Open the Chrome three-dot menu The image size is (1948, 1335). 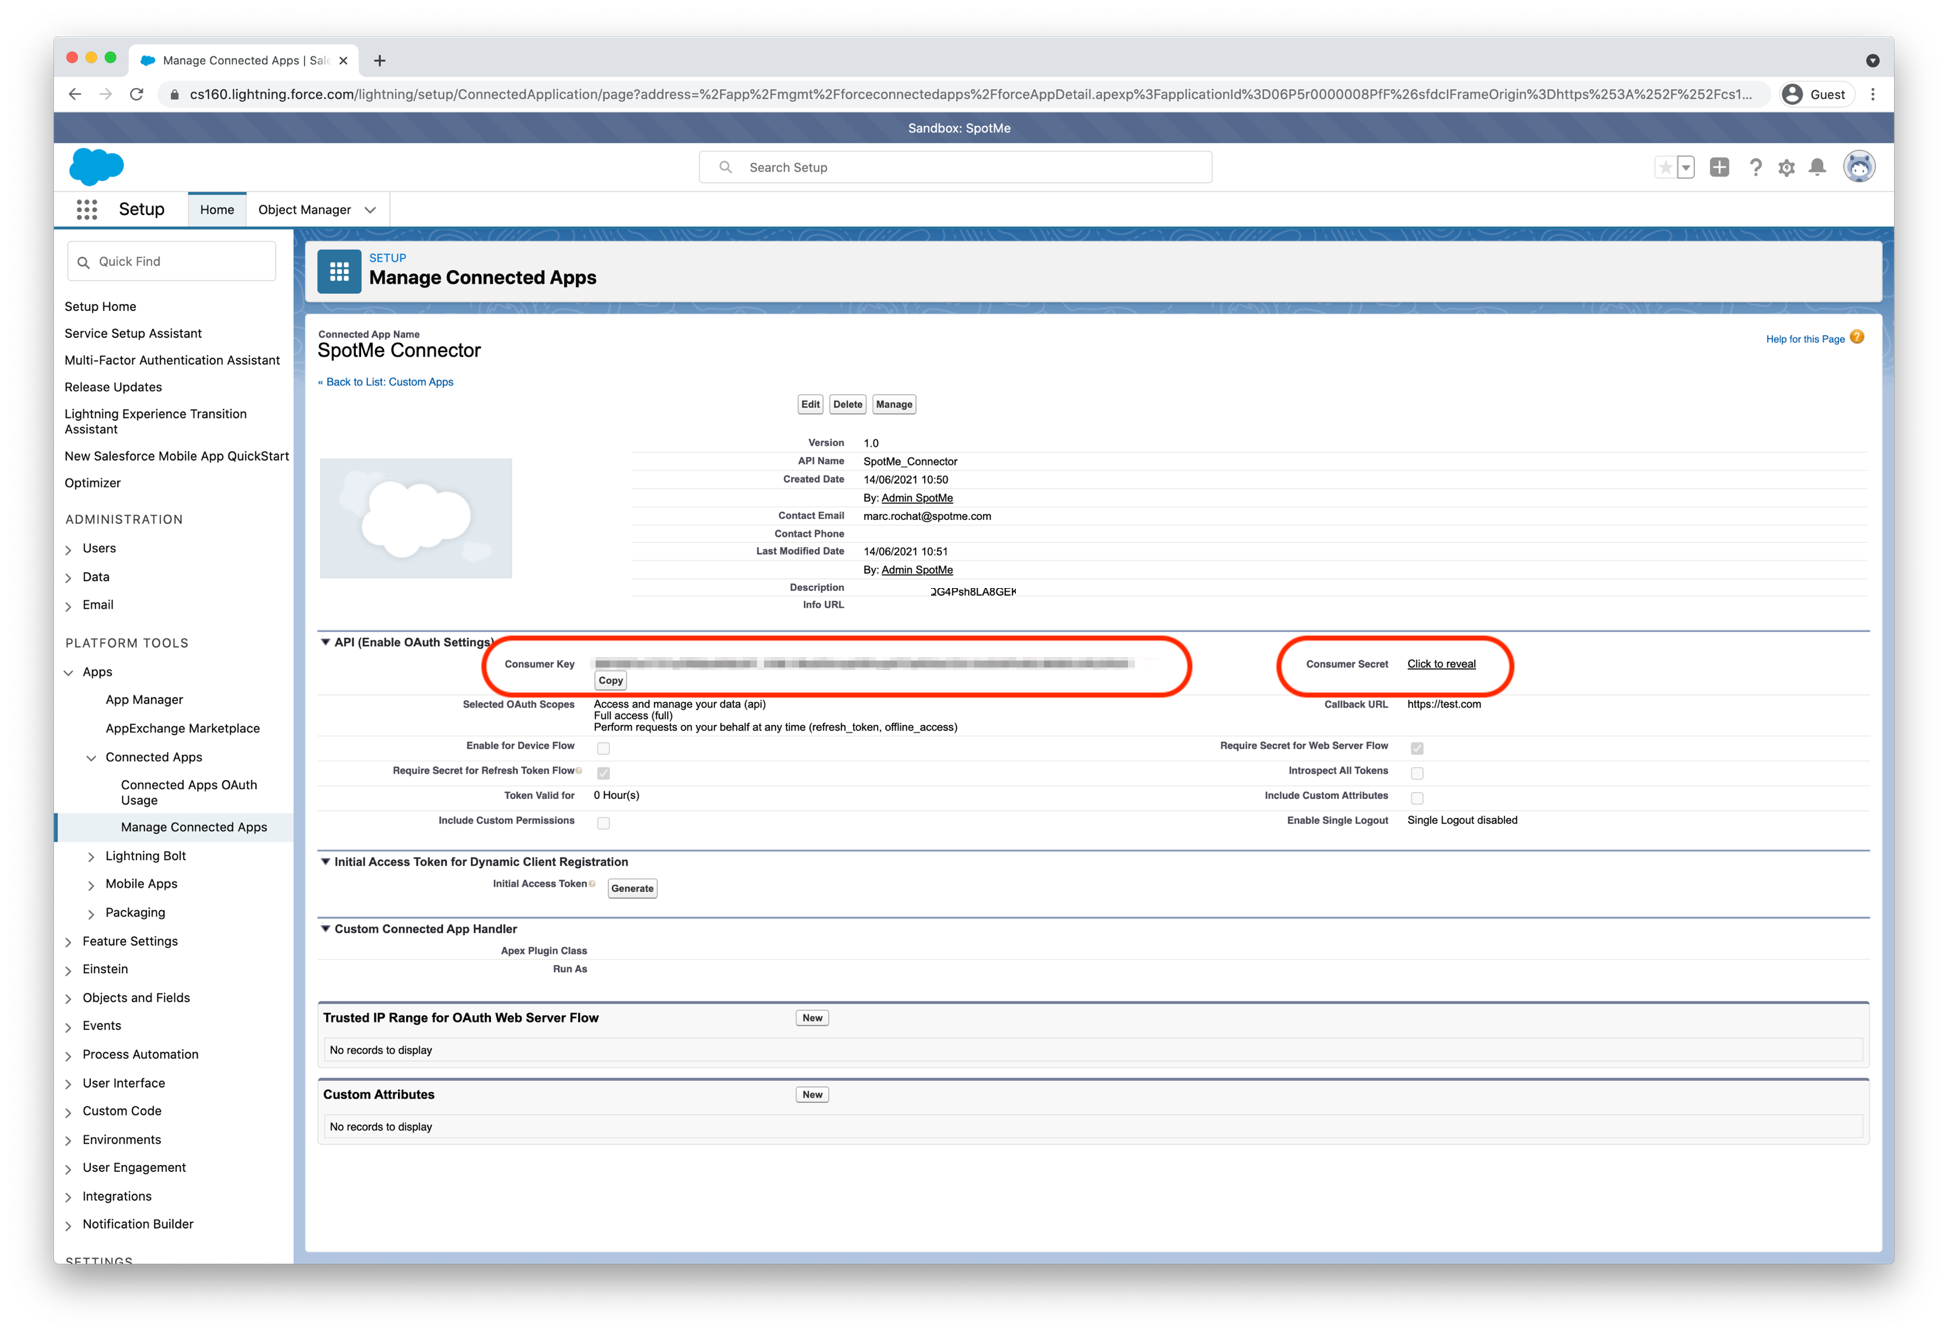coord(1873,94)
